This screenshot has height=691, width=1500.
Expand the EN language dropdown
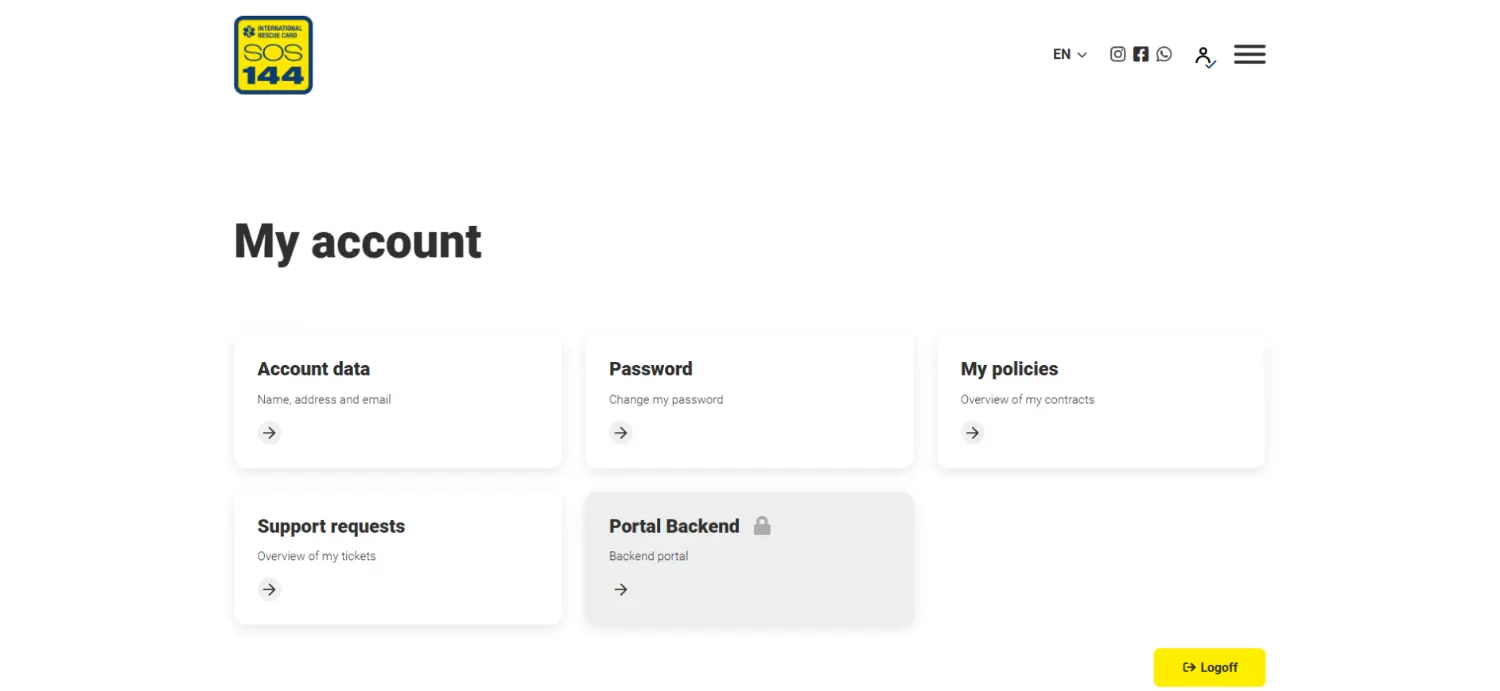pyautogui.click(x=1062, y=55)
